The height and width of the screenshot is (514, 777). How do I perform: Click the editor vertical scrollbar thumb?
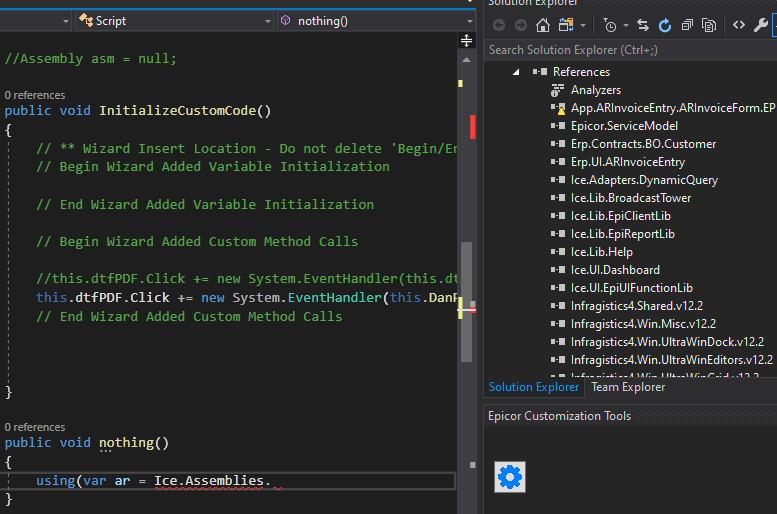pos(466,301)
